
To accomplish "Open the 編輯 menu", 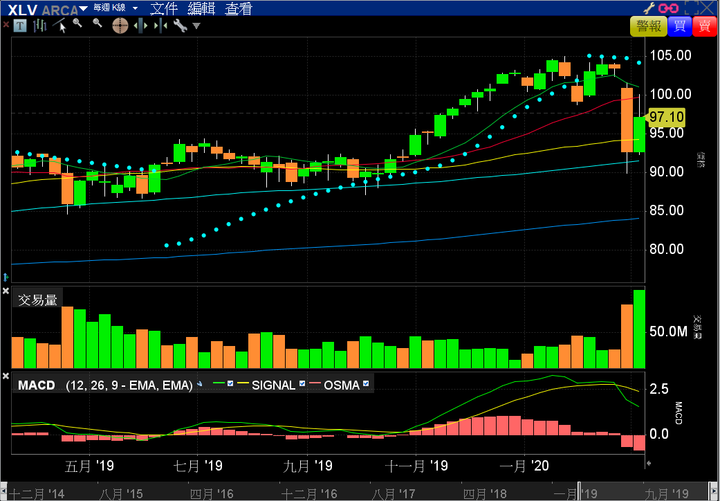I will [x=201, y=8].
